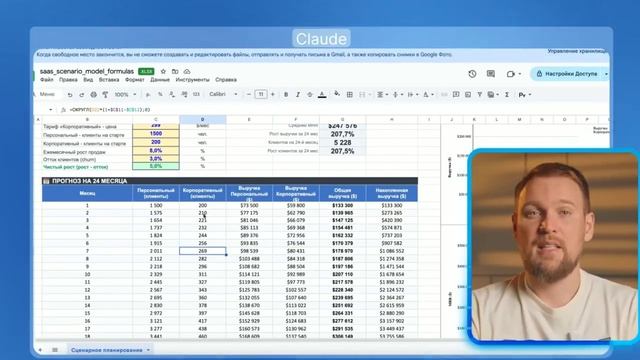Screen dimensions: 640x360
Task: Click the green XLSX format badge
Action: point(146,71)
